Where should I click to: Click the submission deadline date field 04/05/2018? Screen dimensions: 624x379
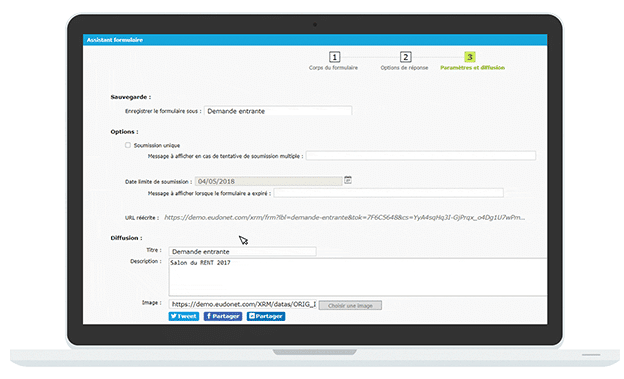(x=269, y=182)
